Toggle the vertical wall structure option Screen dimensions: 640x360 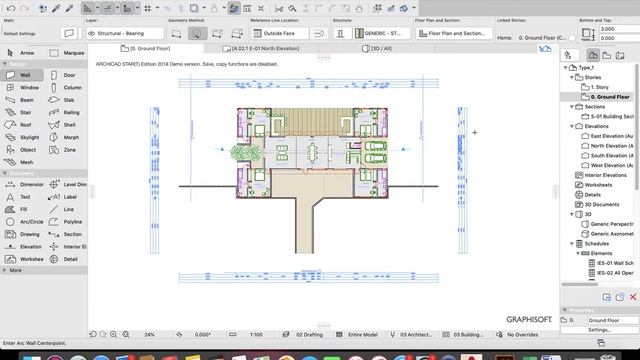pyautogui.click(x=340, y=33)
